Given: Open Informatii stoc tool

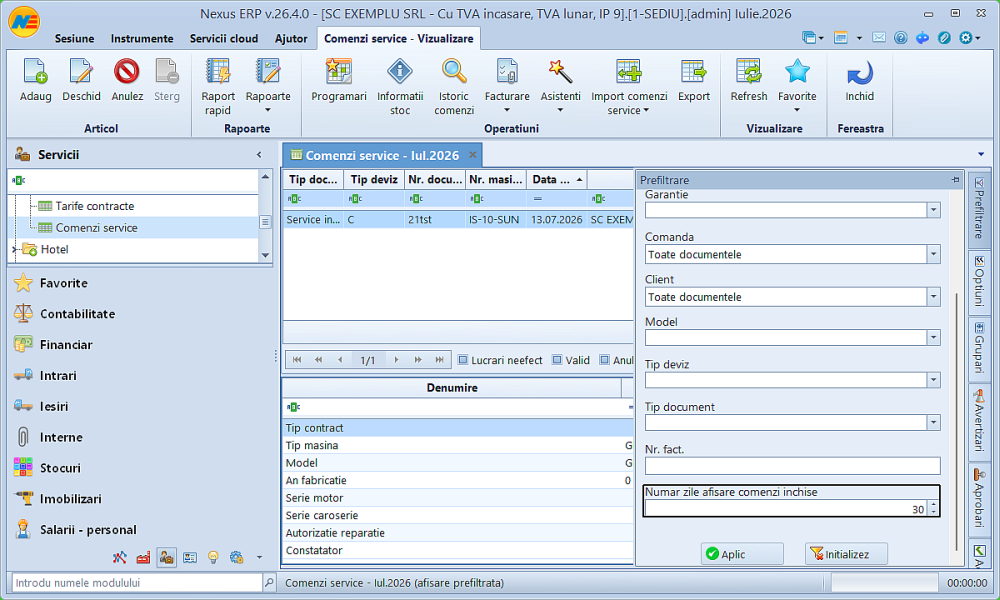Looking at the screenshot, I should coord(400,87).
